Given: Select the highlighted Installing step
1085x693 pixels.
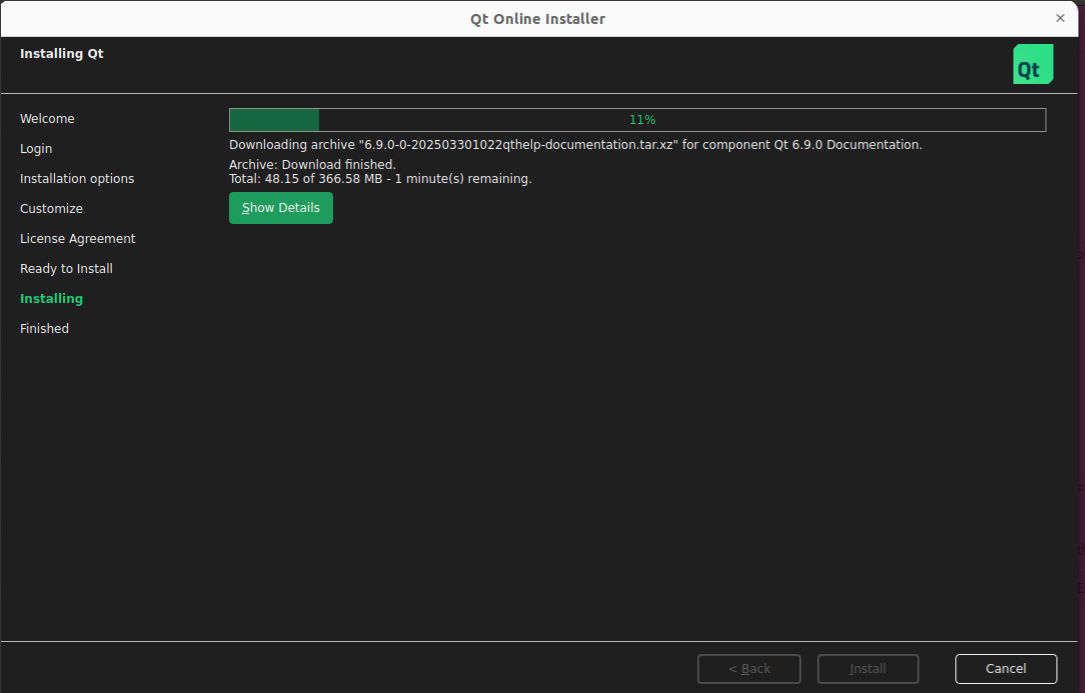Looking at the screenshot, I should click(51, 298).
